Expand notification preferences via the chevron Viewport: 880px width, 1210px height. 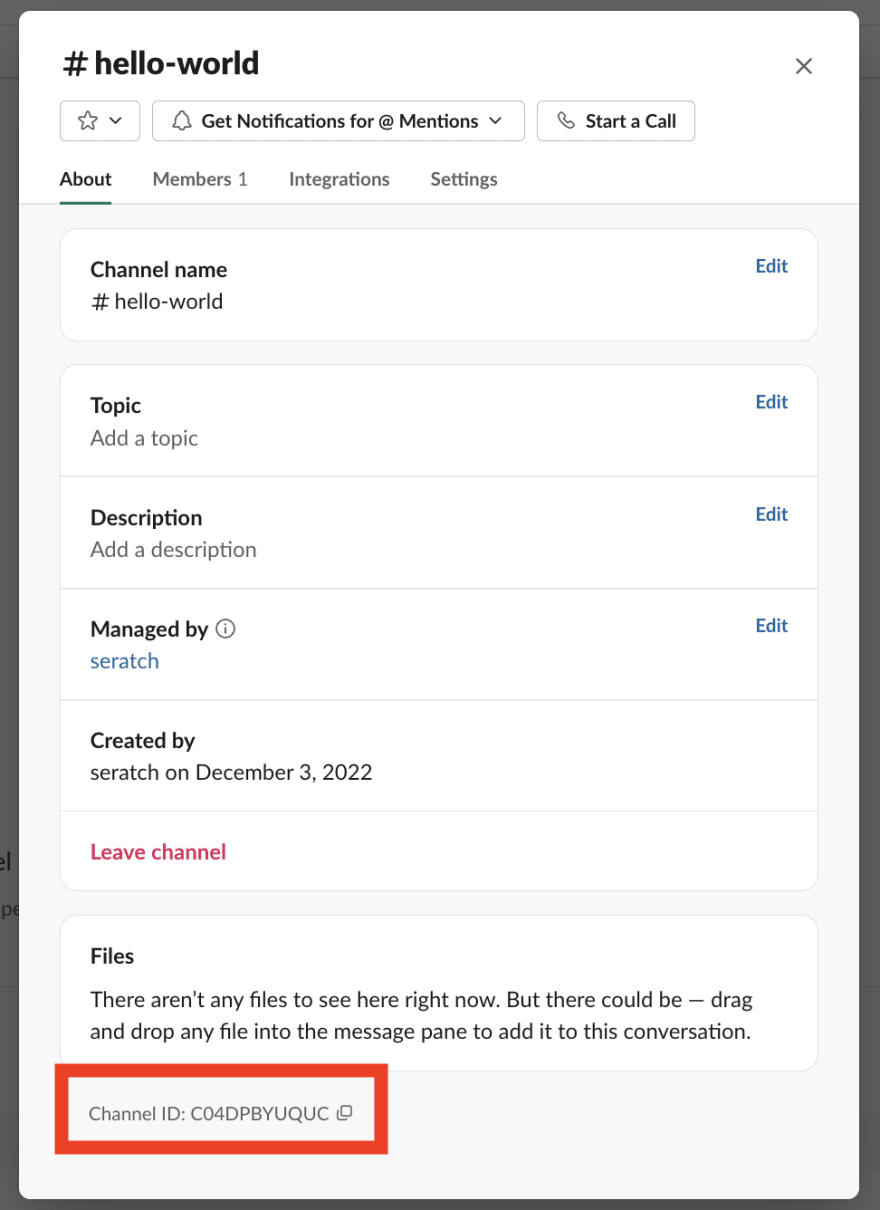pos(495,120)
